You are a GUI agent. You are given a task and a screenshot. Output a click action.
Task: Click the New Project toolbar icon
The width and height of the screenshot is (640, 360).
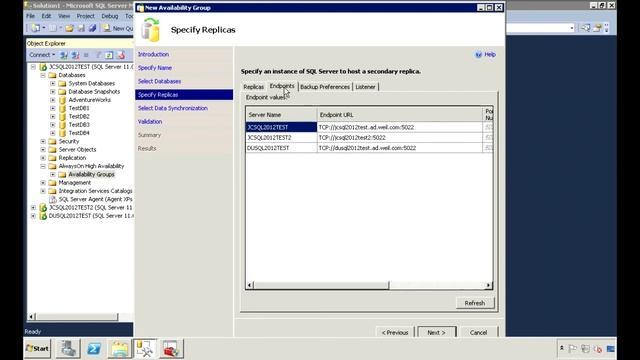[x=36, y=28]
